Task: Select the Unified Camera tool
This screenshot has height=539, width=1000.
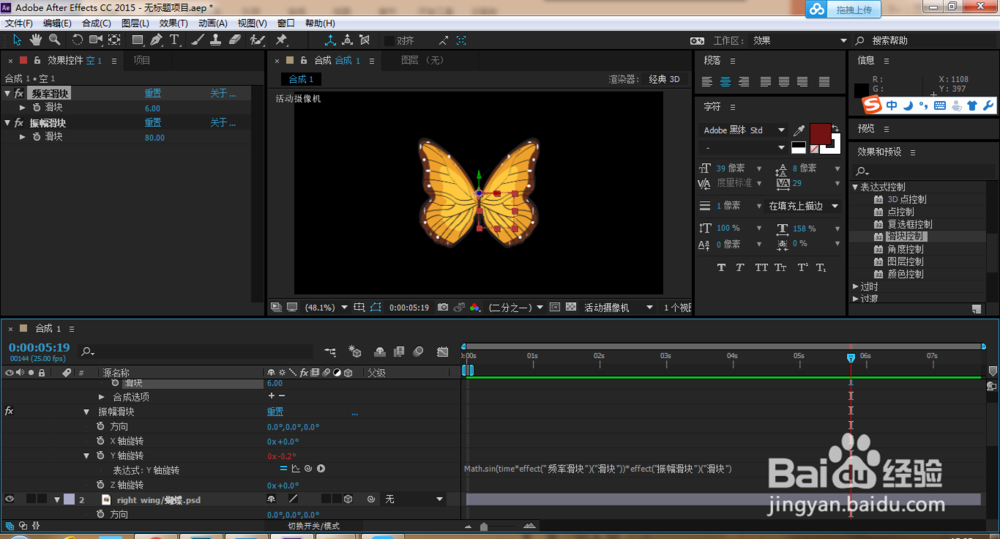Action: 96,40
